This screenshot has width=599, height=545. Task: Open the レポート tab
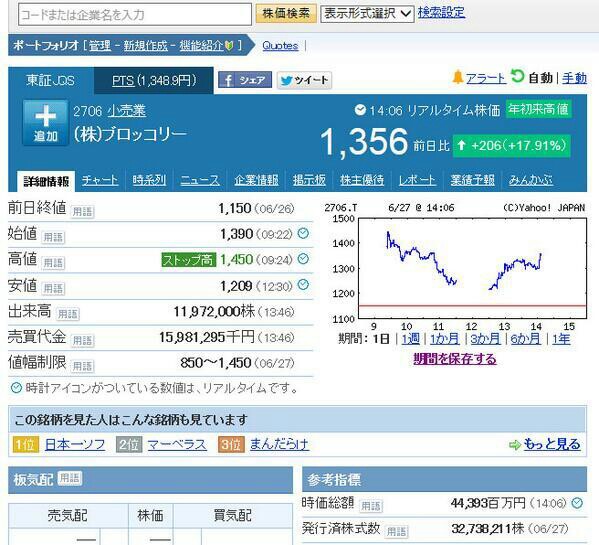click(x=417, y=180)
